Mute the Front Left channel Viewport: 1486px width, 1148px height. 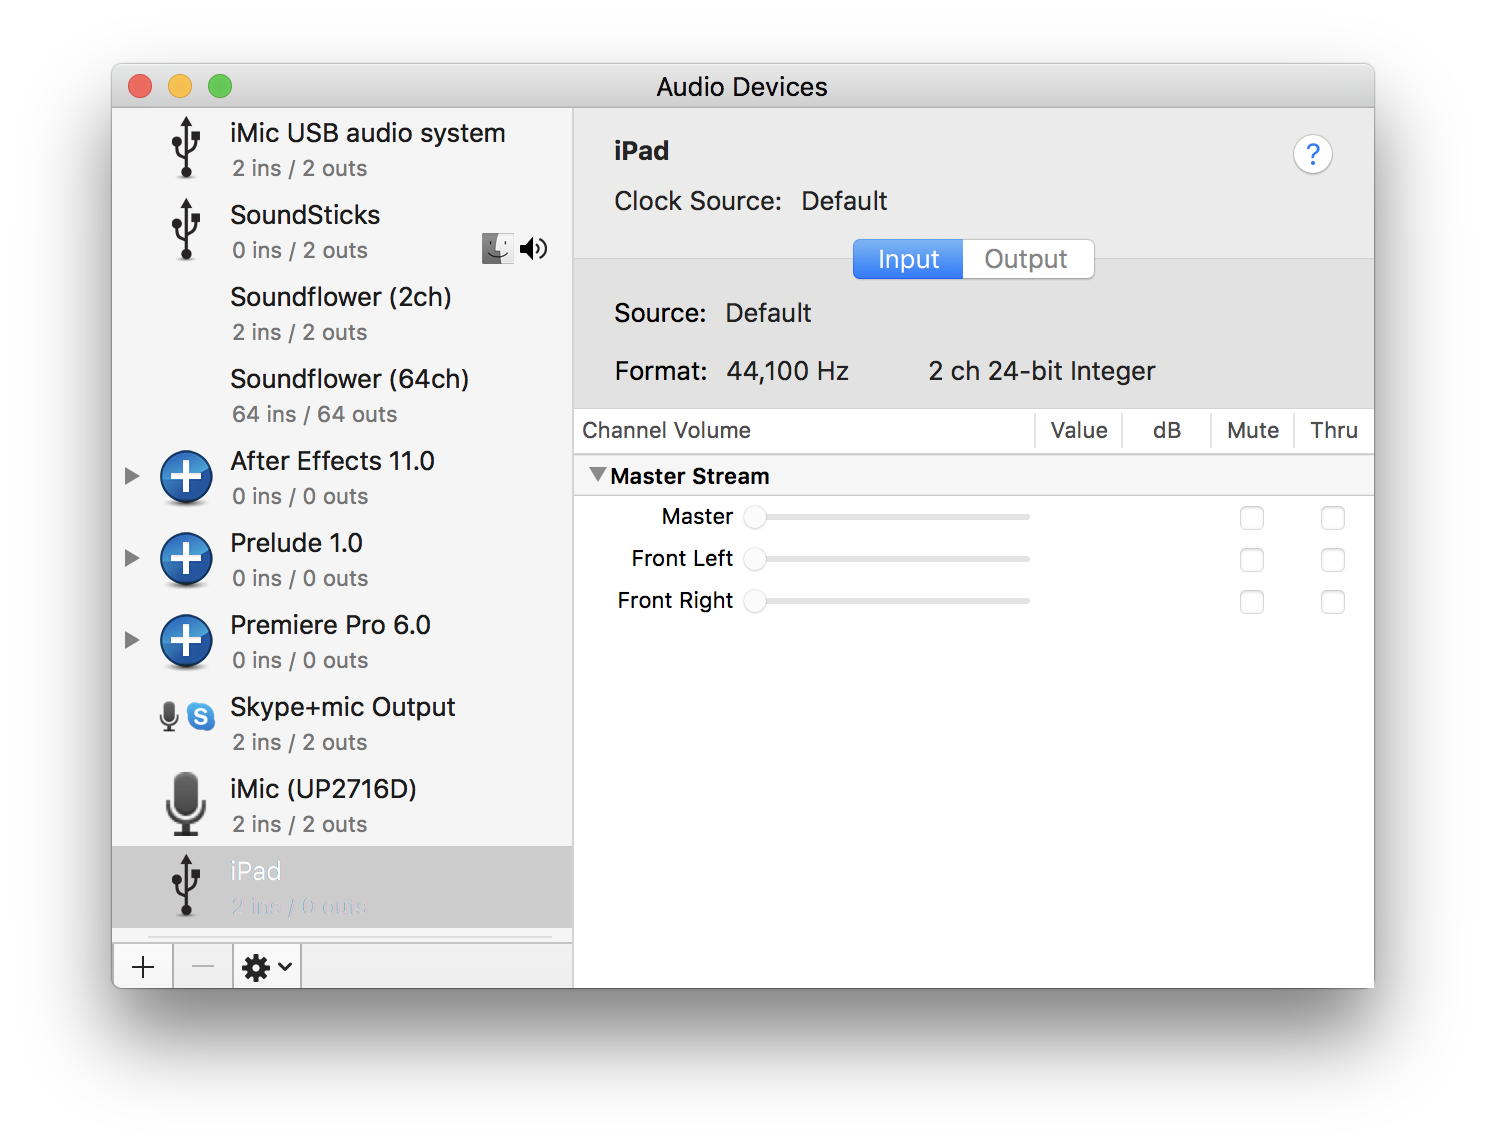point(1252,560)
